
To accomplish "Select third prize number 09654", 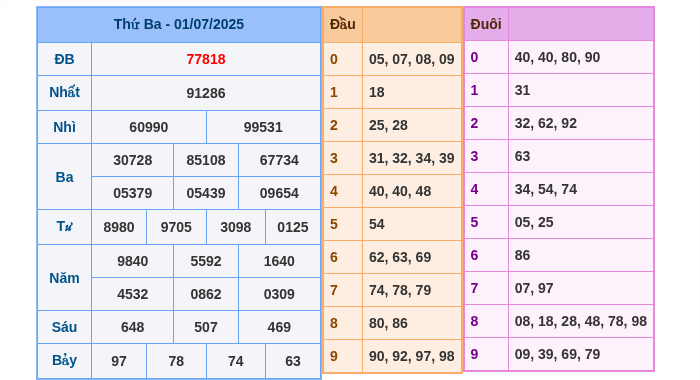I will pos(279,193).
